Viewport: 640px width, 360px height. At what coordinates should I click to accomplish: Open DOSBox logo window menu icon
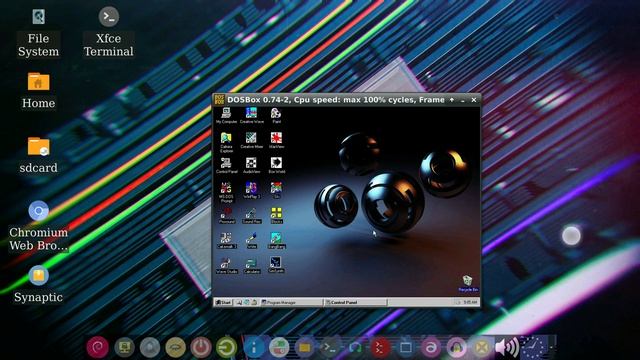pyautogui.click(x=220, y=100)
